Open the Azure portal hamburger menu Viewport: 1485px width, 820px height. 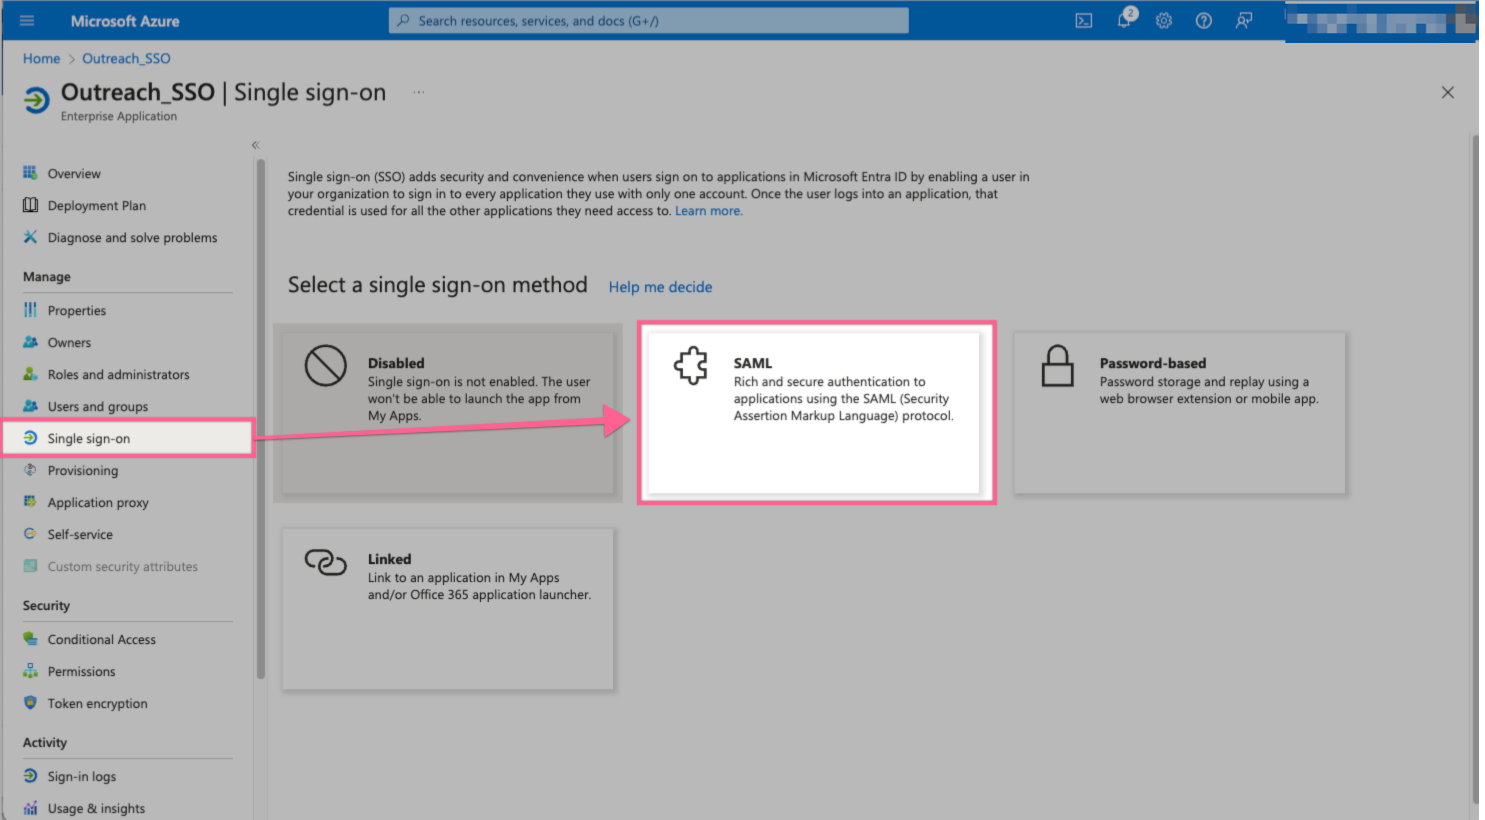click(27, 20)
